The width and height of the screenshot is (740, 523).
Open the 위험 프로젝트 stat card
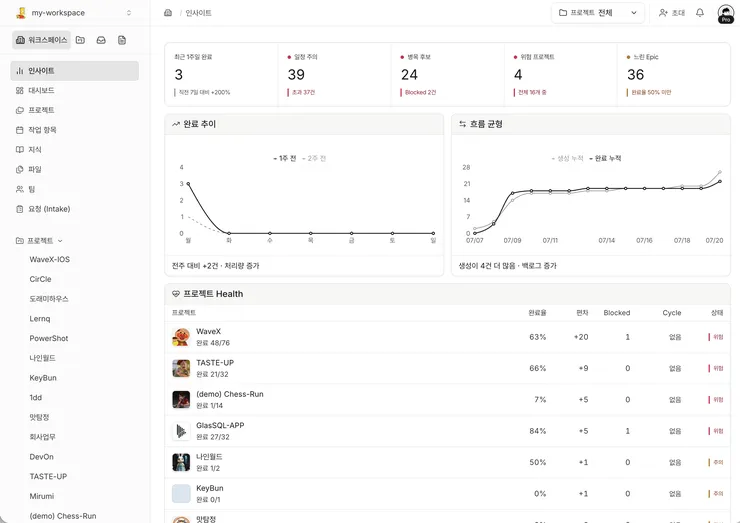point(561,75)
